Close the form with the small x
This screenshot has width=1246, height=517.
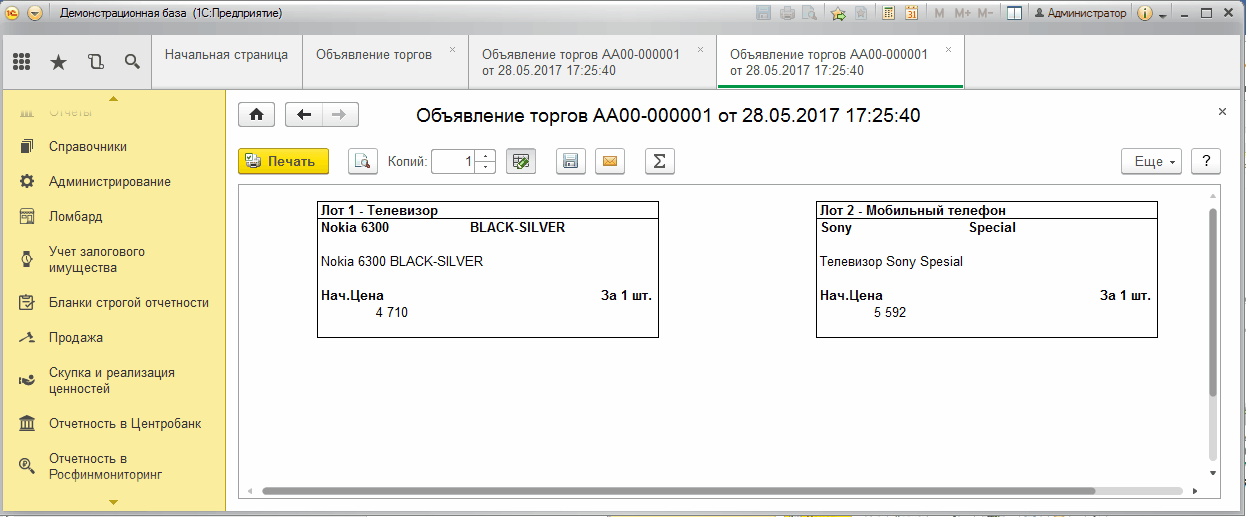1222,112
